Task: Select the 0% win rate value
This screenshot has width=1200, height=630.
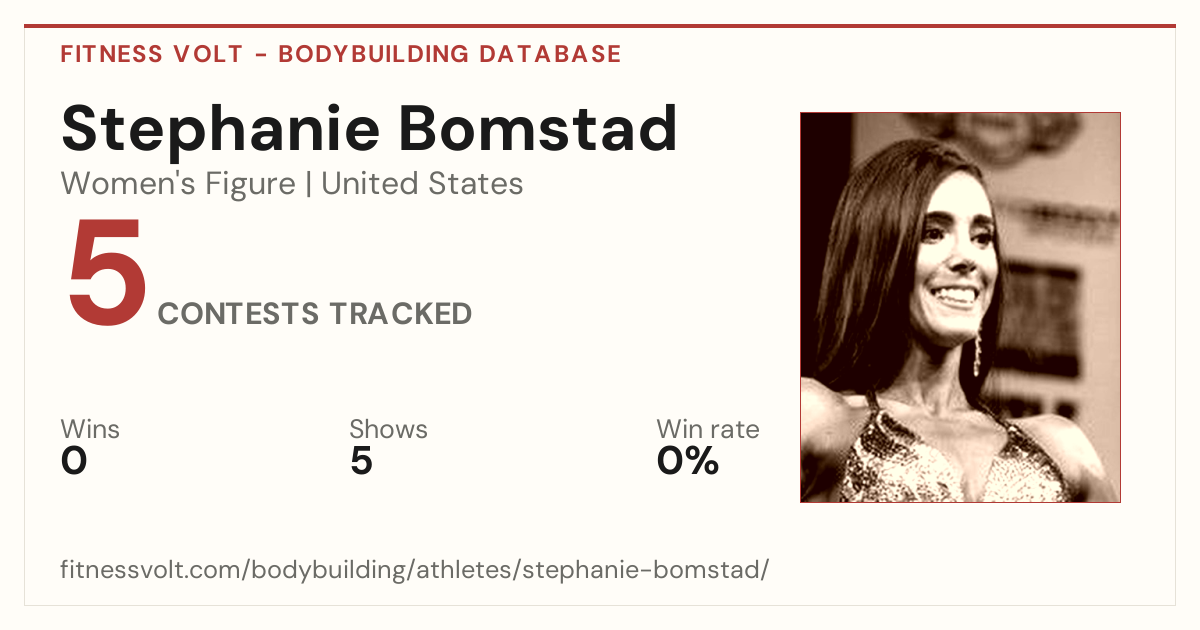Action: [688, 462]
